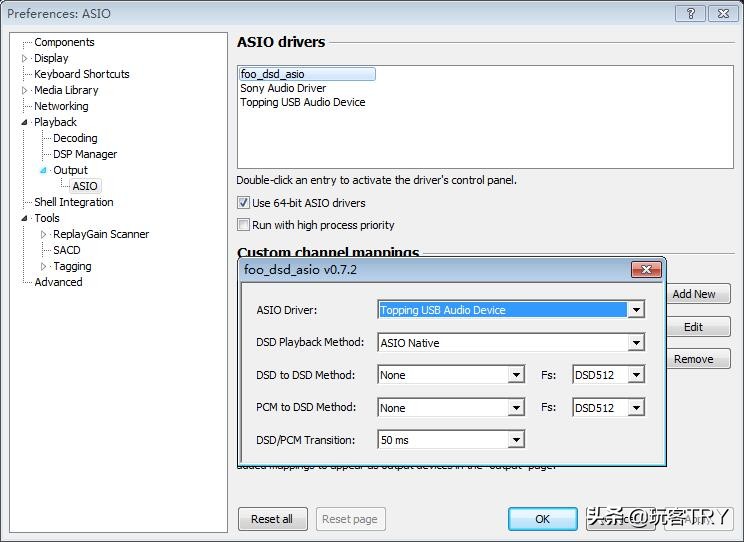
Task: Toggle Run with high process priority
Action: tap(243, 225)
